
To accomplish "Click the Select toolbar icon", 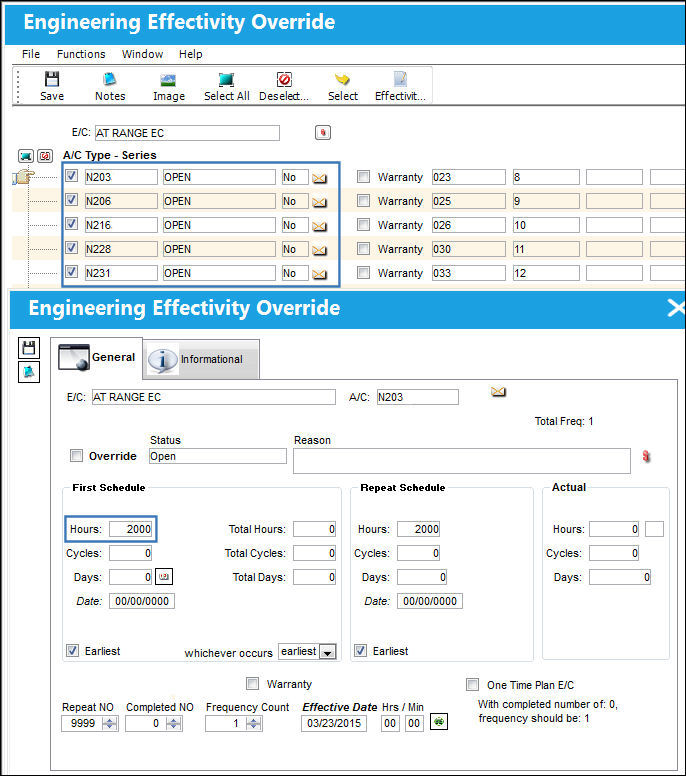I will tap(343, 86).
